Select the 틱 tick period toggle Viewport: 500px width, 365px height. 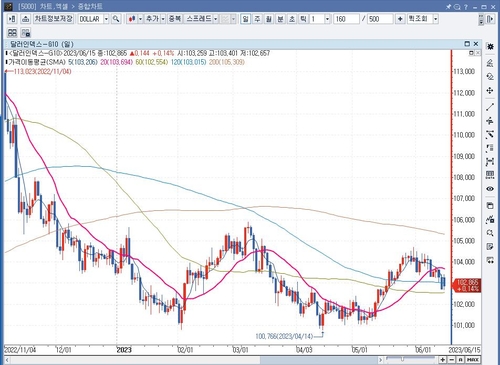click(303, 19)
